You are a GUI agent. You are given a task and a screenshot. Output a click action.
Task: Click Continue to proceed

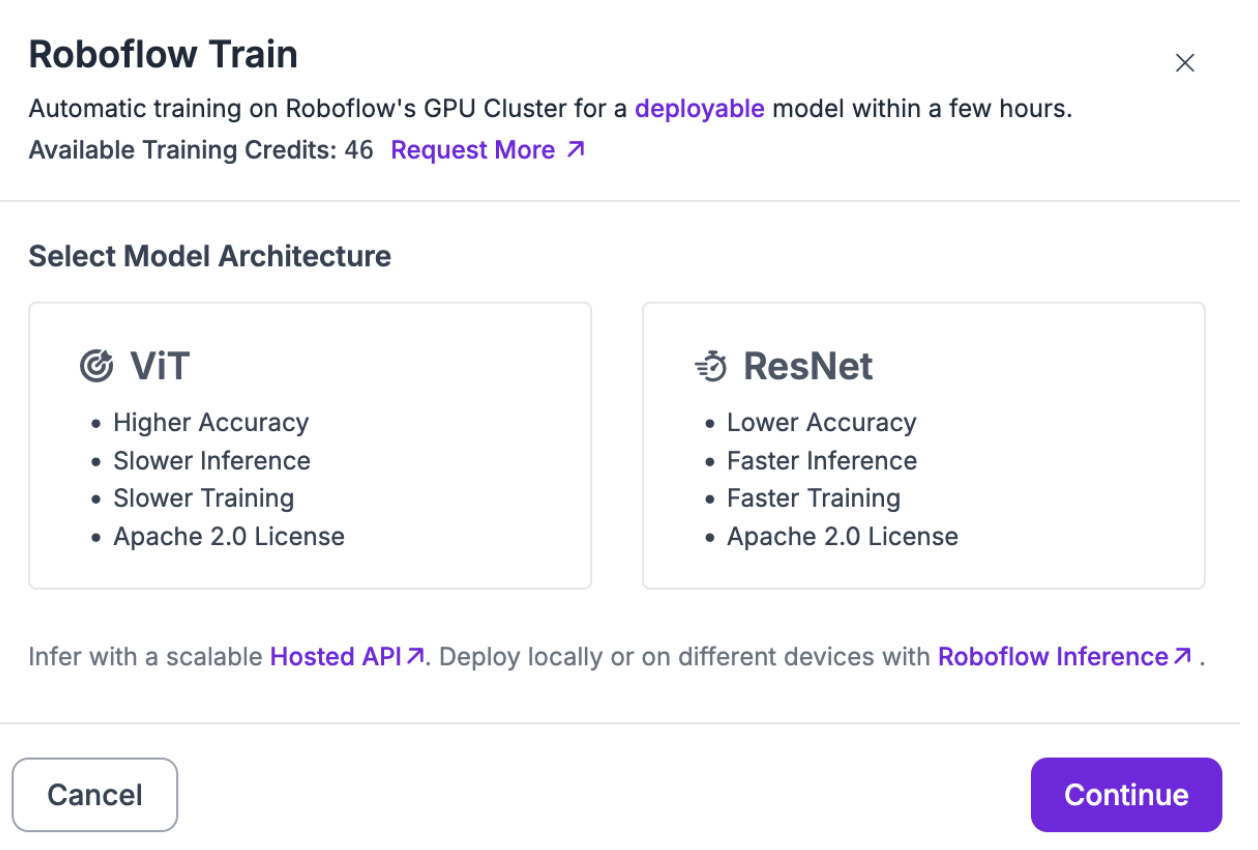[1126, 795]
